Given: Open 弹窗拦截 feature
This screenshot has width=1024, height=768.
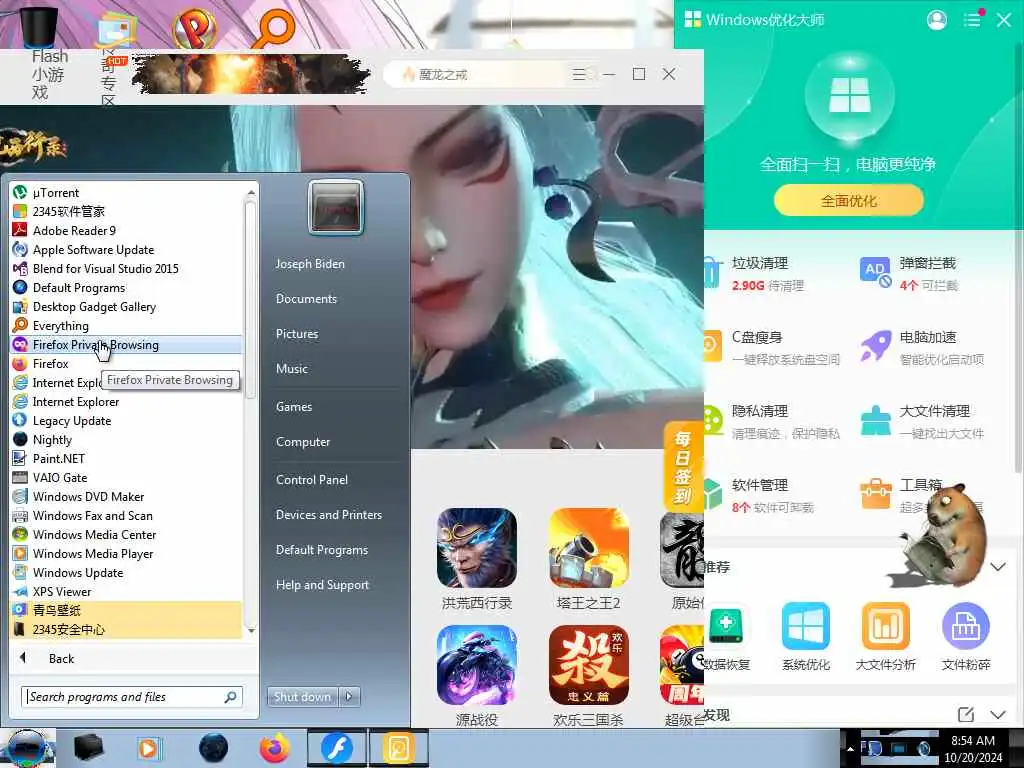Looking at the screenshot, I should [x=908, y=274].
